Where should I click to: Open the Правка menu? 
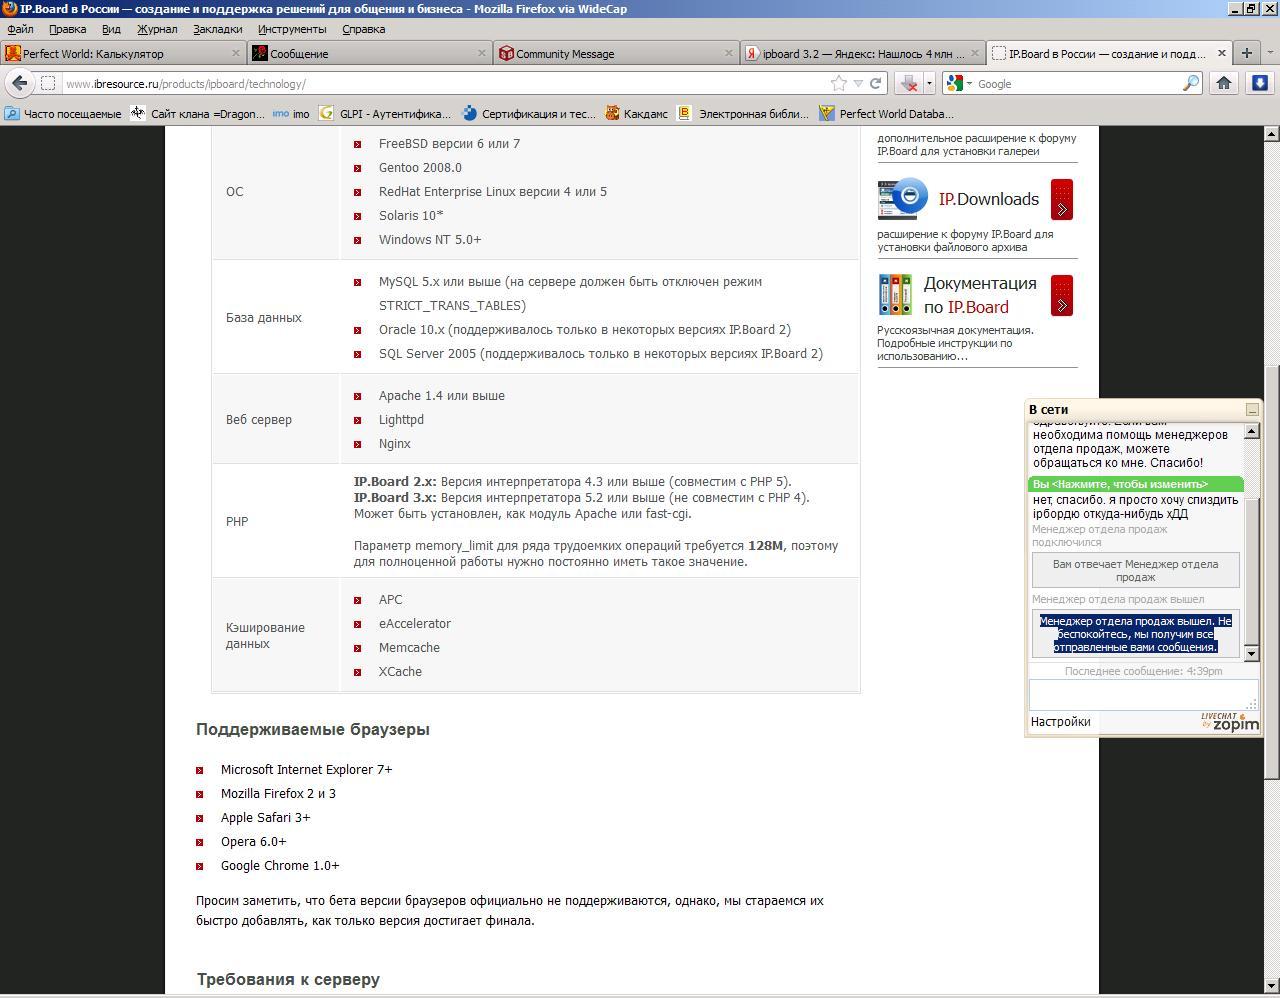67,29
